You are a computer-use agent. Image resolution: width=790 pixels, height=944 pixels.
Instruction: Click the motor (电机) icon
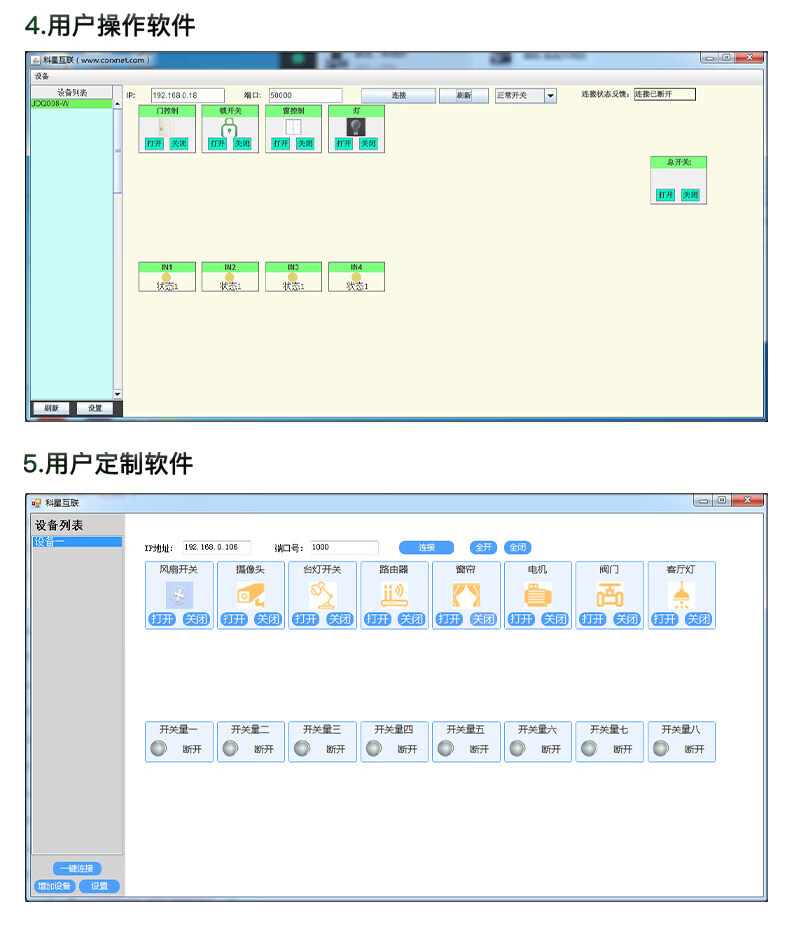(538, 596)
